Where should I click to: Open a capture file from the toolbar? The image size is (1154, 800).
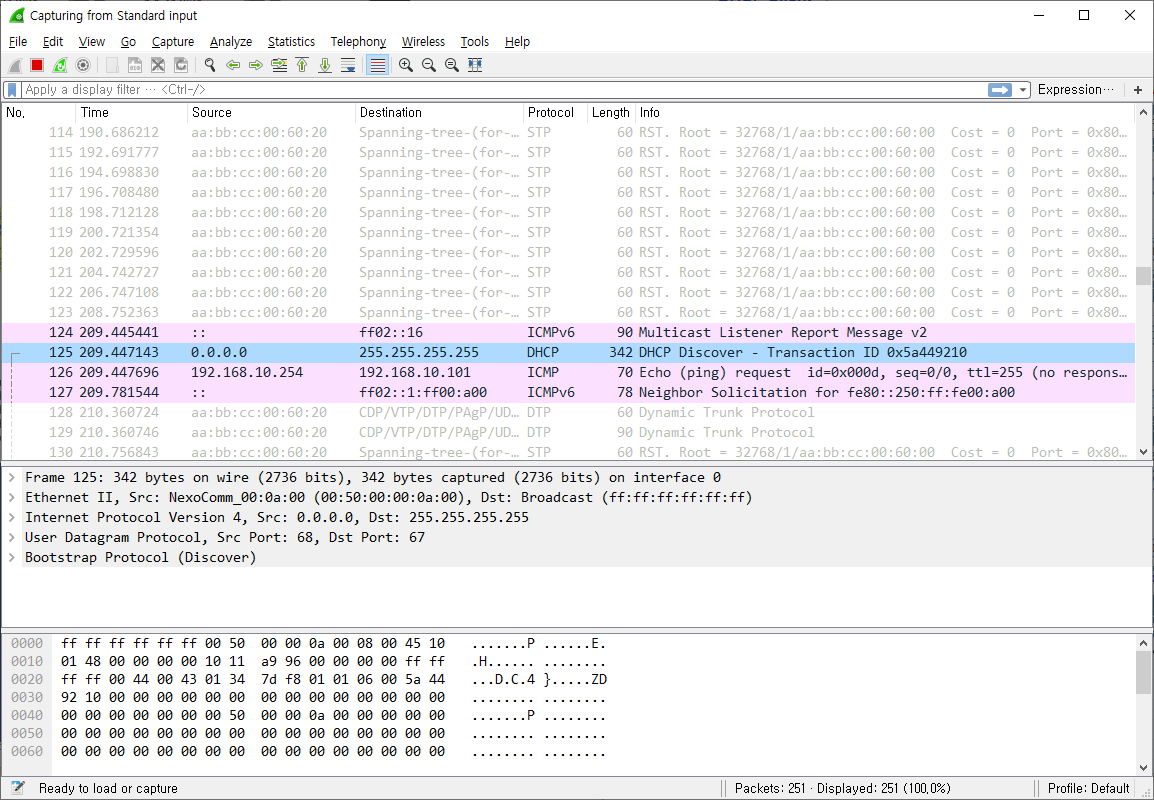pyautogui.click(x=112, y=66)
